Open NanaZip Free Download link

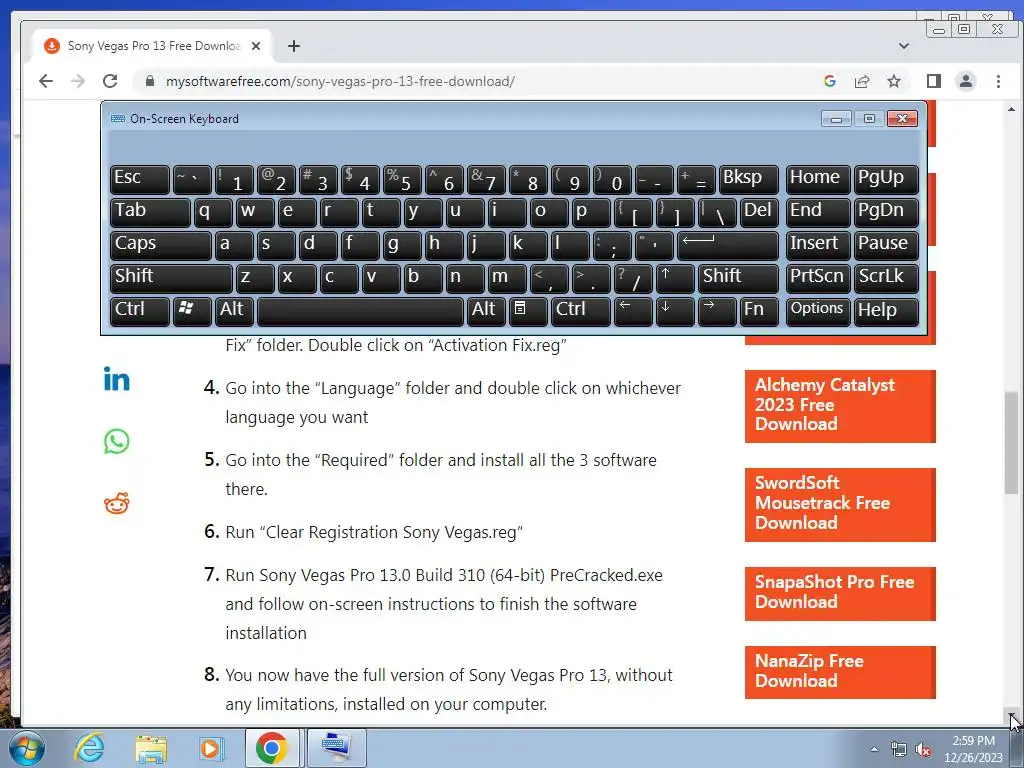840,672
